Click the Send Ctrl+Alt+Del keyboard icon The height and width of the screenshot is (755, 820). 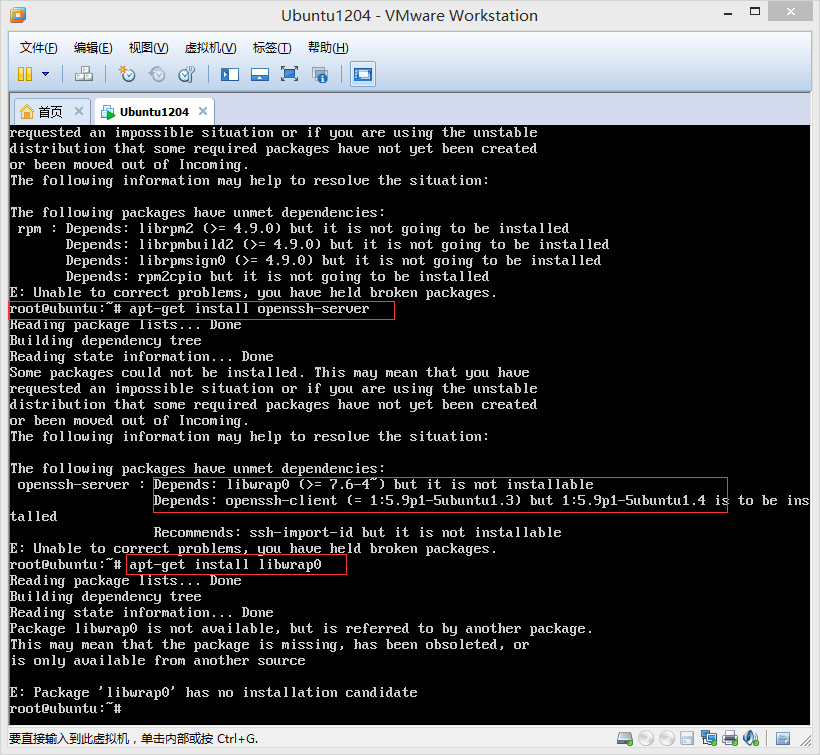84,74
